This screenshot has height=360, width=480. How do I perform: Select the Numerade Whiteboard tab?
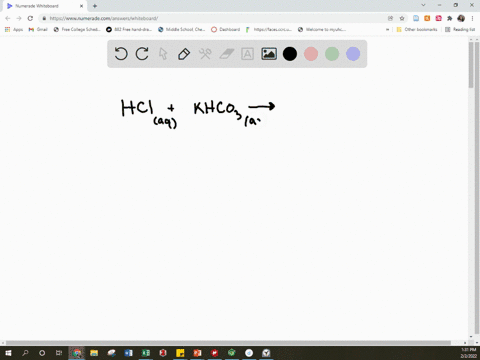click(x=45, y=6)
